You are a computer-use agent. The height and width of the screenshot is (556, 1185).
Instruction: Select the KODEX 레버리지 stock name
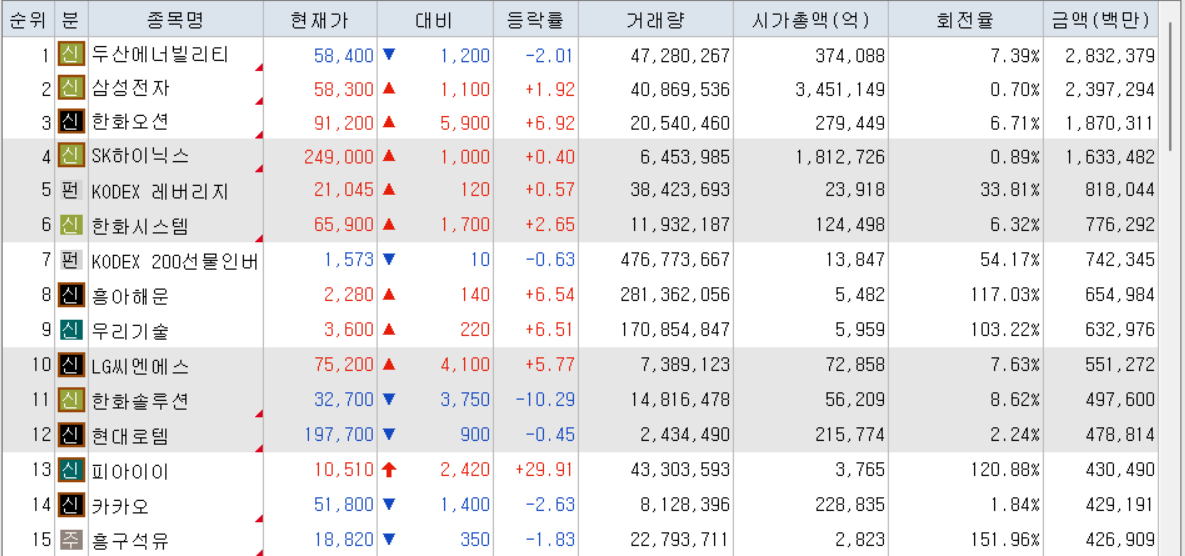[x=159, y=192]
